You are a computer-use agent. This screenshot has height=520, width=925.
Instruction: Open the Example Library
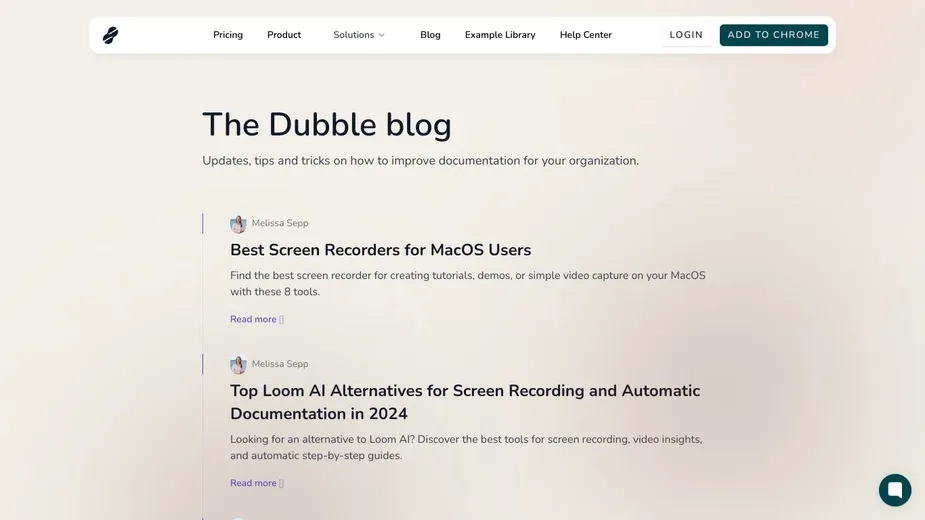(500, 35)
